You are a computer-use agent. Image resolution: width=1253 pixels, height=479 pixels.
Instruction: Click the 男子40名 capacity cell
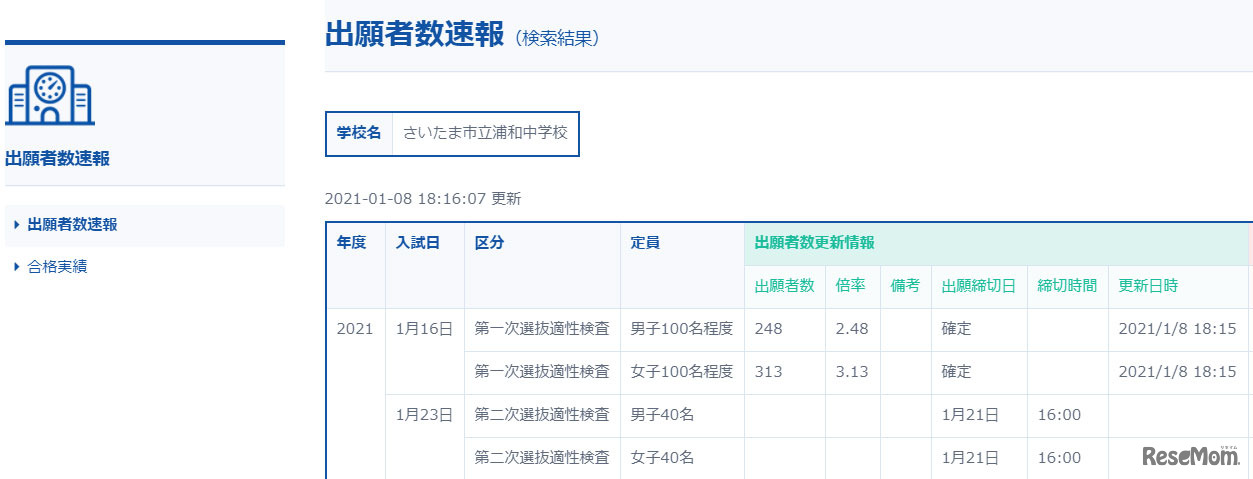coord(662,414)
